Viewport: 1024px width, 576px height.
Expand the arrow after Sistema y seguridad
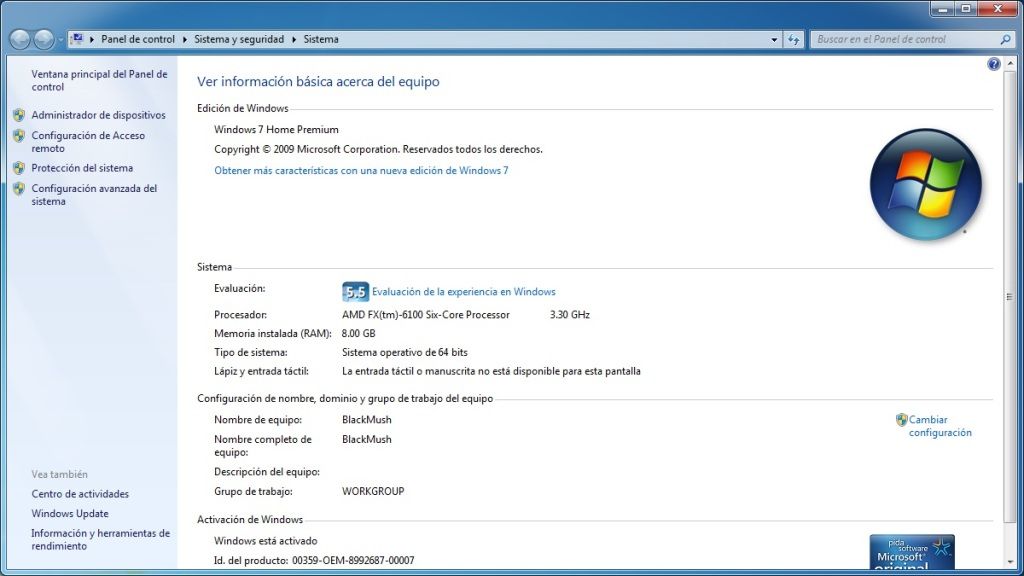[x=294, y=39]
